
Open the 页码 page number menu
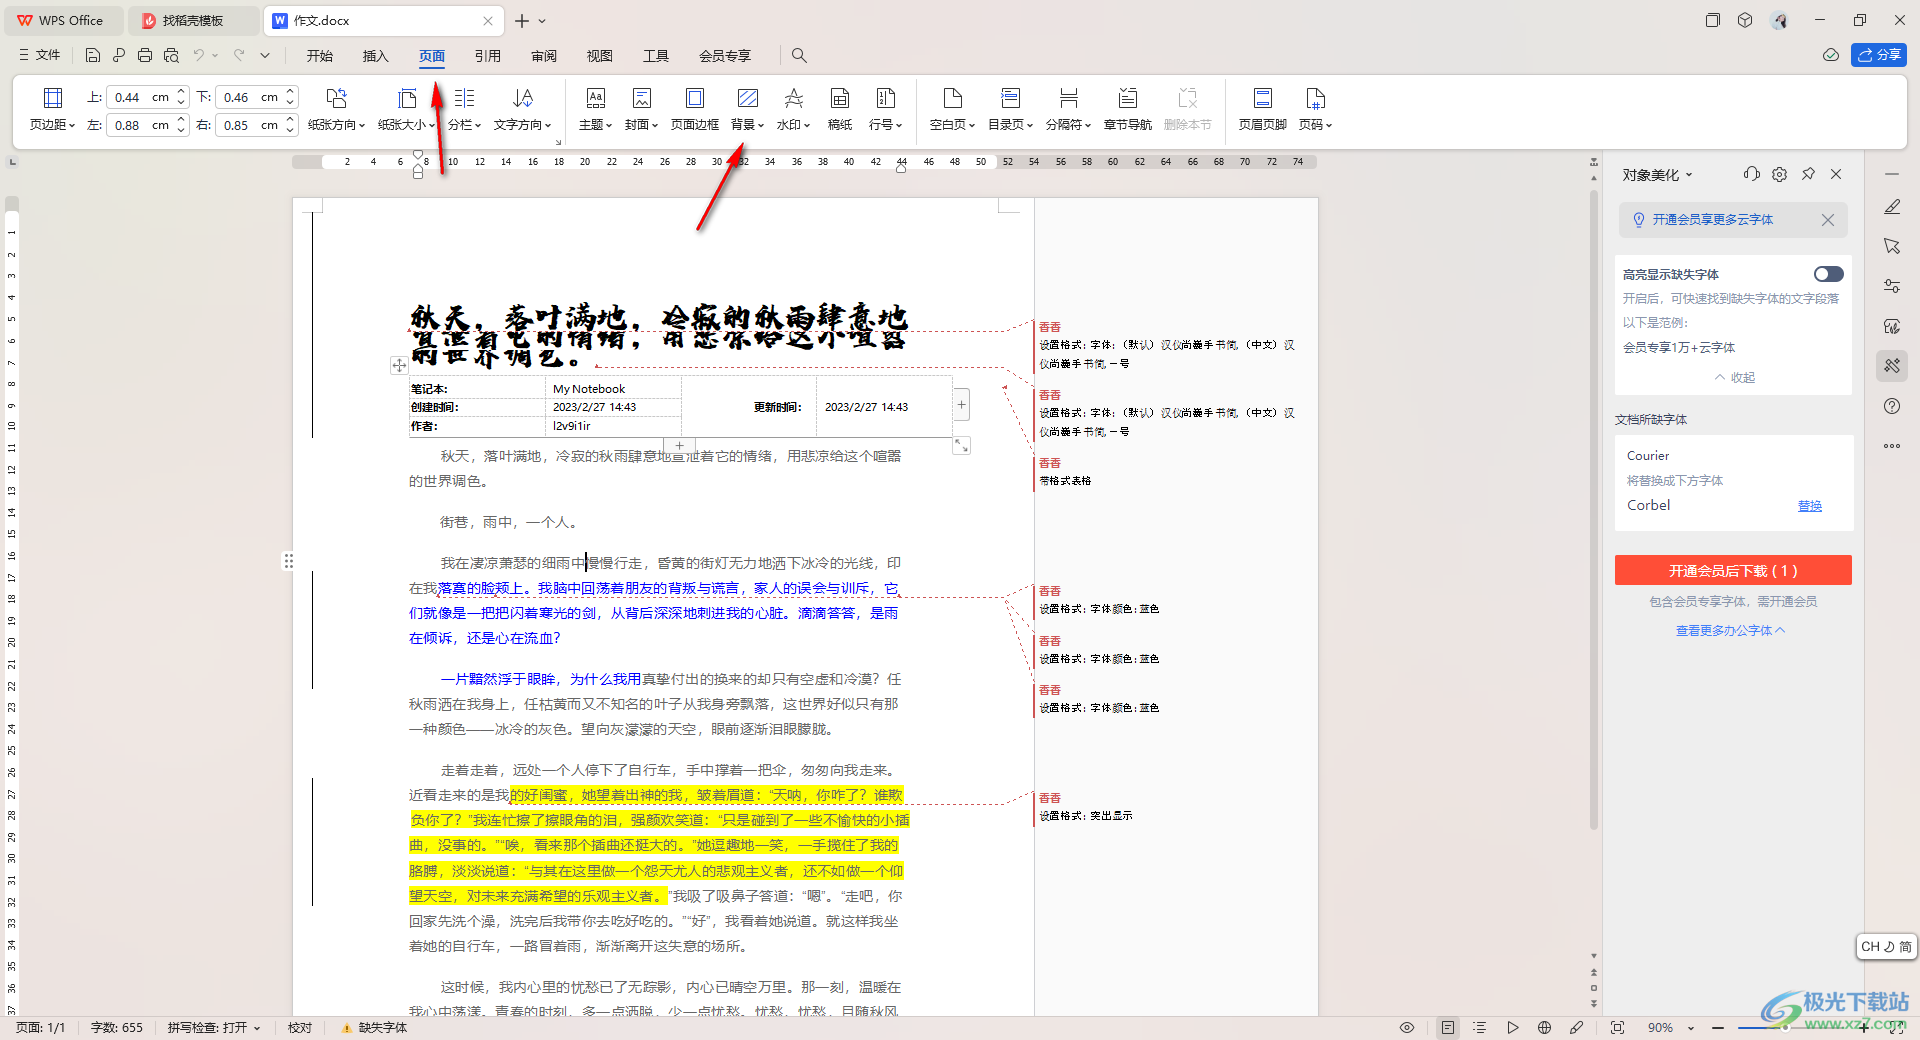coord(1315,125)
